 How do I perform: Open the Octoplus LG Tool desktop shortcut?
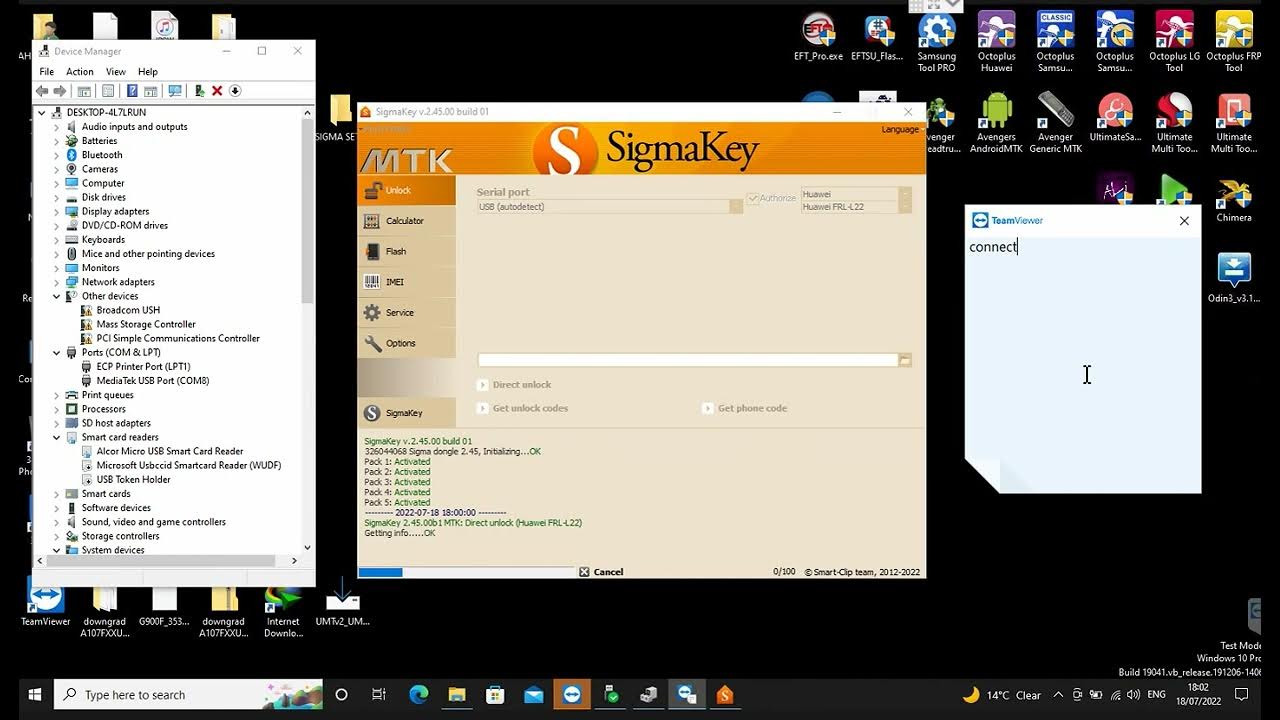(x=1174, y=42)
